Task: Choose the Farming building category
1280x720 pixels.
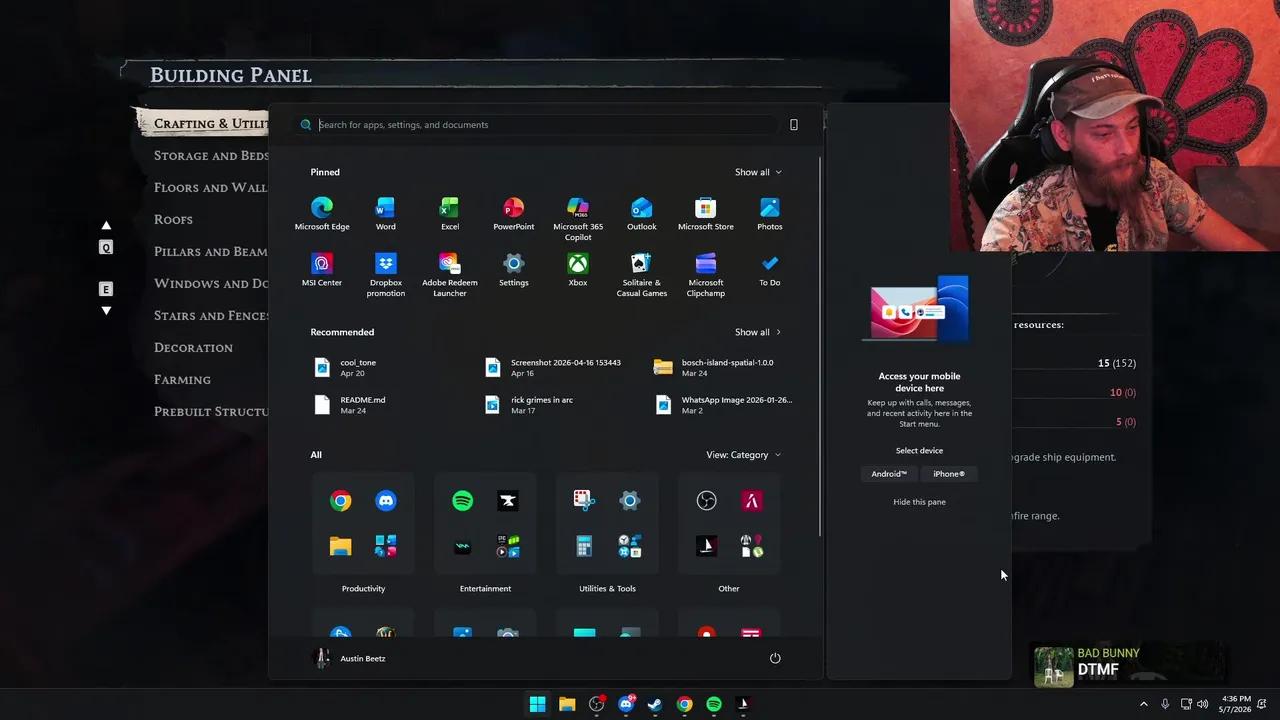Action: point(182,380)
